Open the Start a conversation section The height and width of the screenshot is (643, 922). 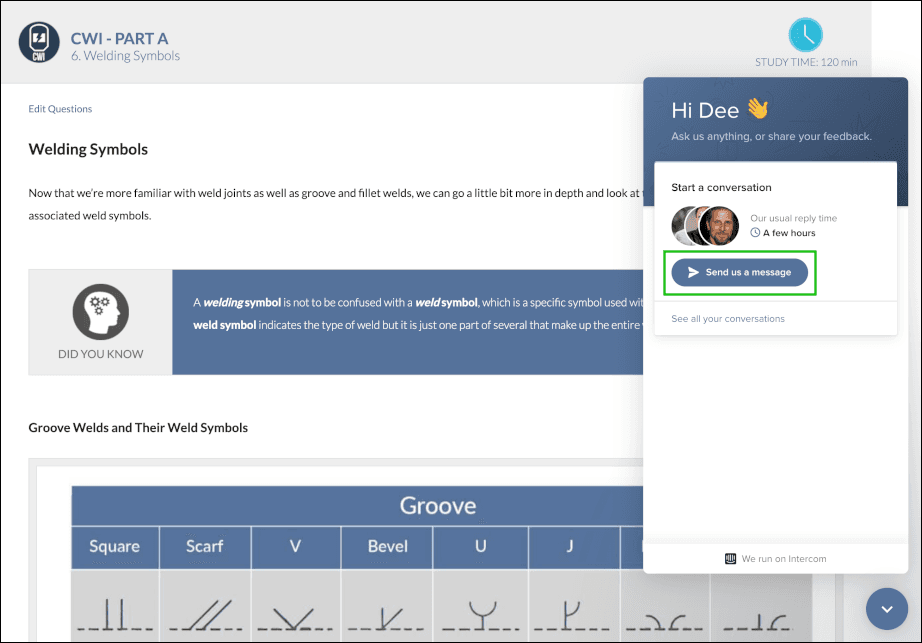(x=721, y=187)
